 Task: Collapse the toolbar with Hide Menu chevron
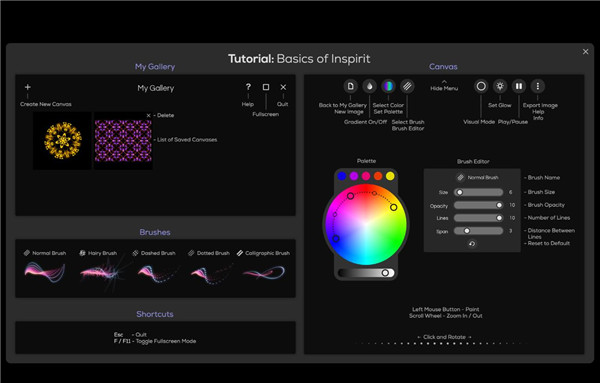444,81
